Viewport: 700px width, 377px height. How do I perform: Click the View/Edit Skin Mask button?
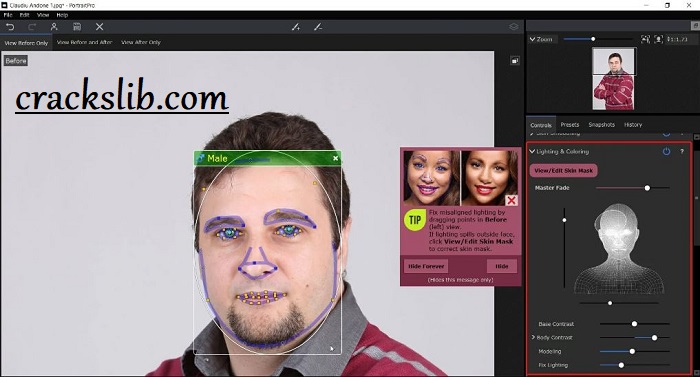563,171
